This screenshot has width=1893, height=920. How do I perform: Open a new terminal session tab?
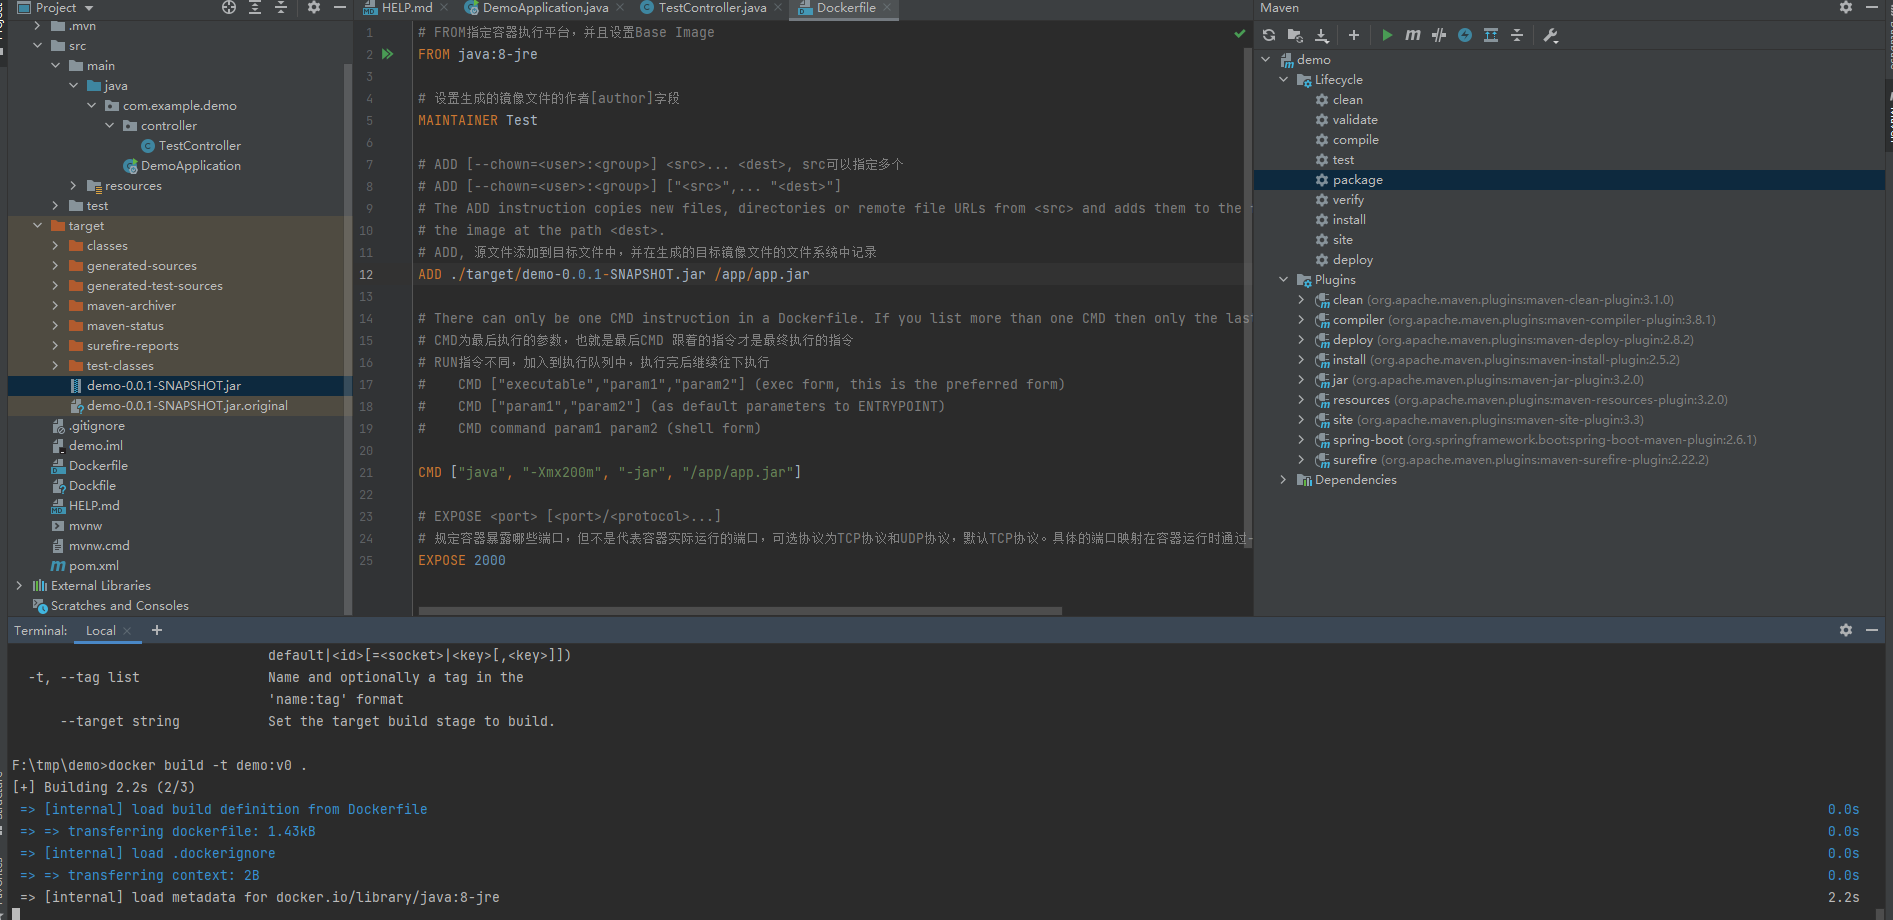point(157,630)
